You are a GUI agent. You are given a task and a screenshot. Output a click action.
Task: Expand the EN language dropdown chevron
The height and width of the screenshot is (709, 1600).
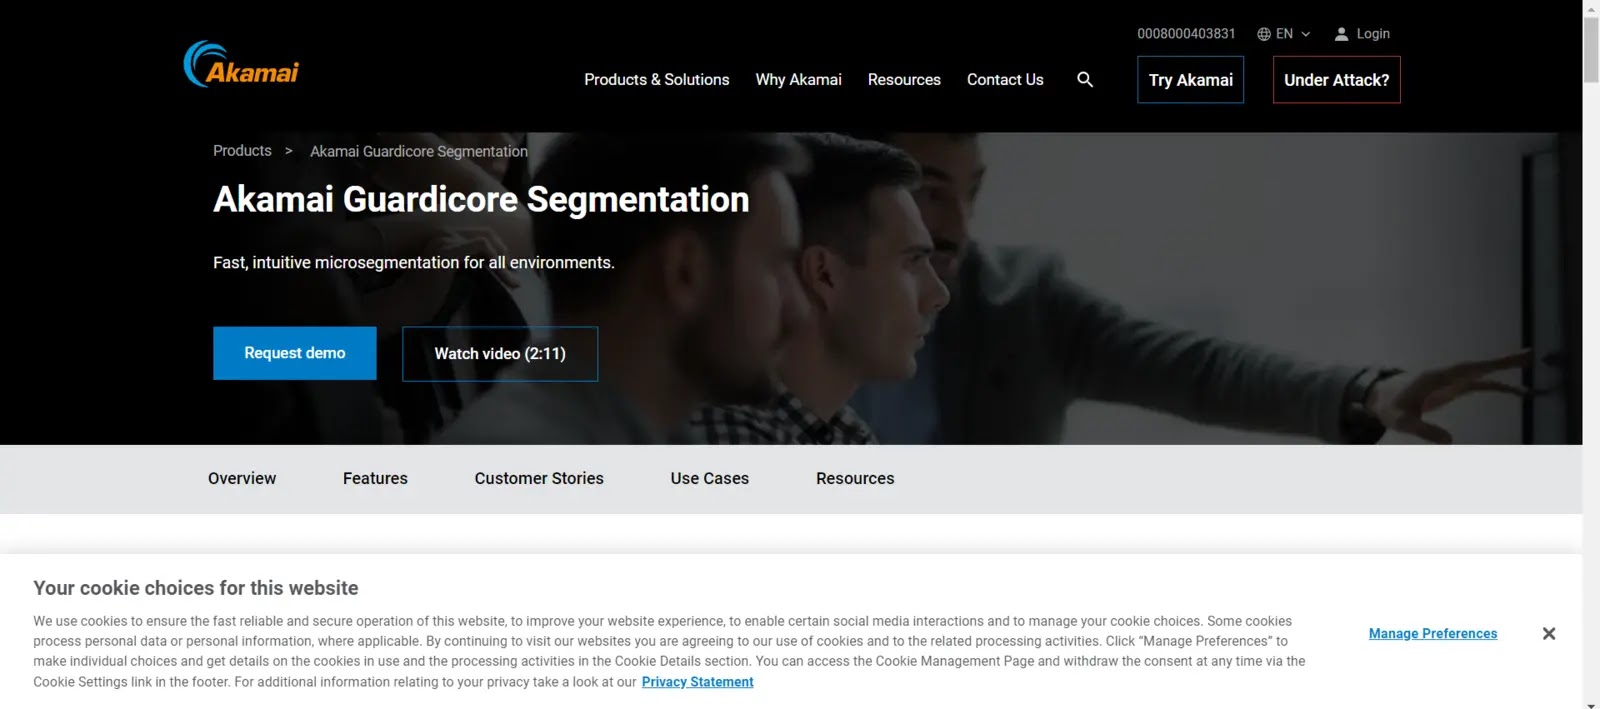pyautogui.click(x=1305, y=34)
